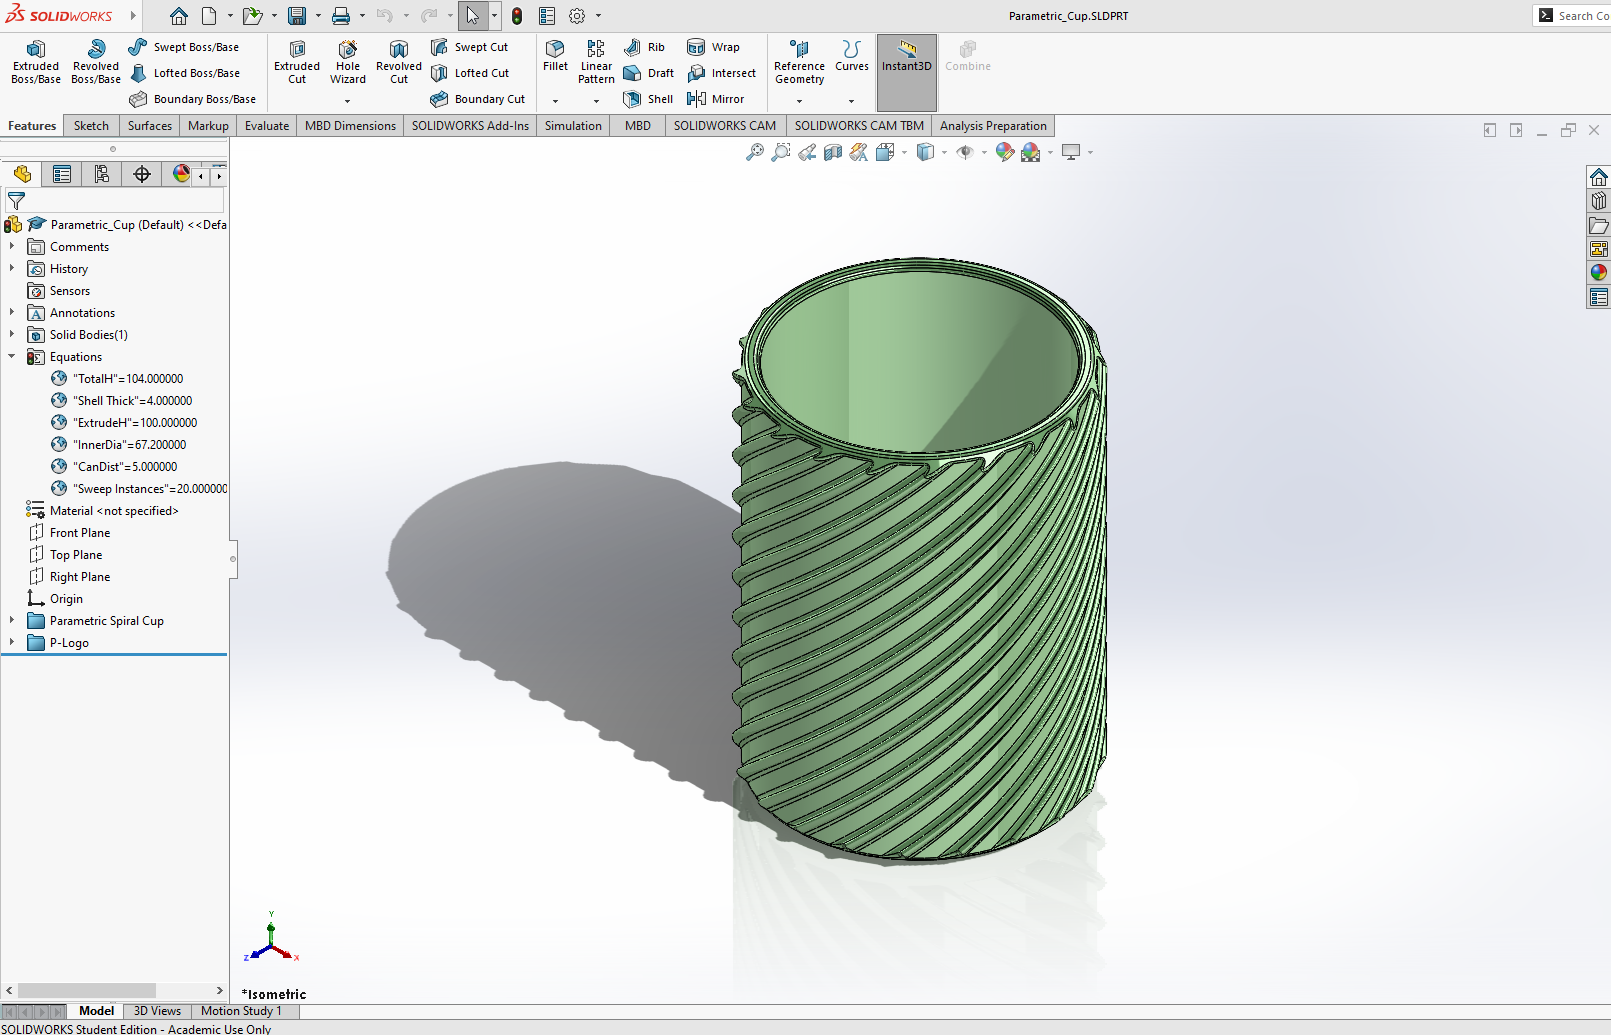The height and width of the screenshot is (1035, 1611).
Task: Switch to the Sketch ribbon tab
Action: pyautogui.click(x=91, y=125)
